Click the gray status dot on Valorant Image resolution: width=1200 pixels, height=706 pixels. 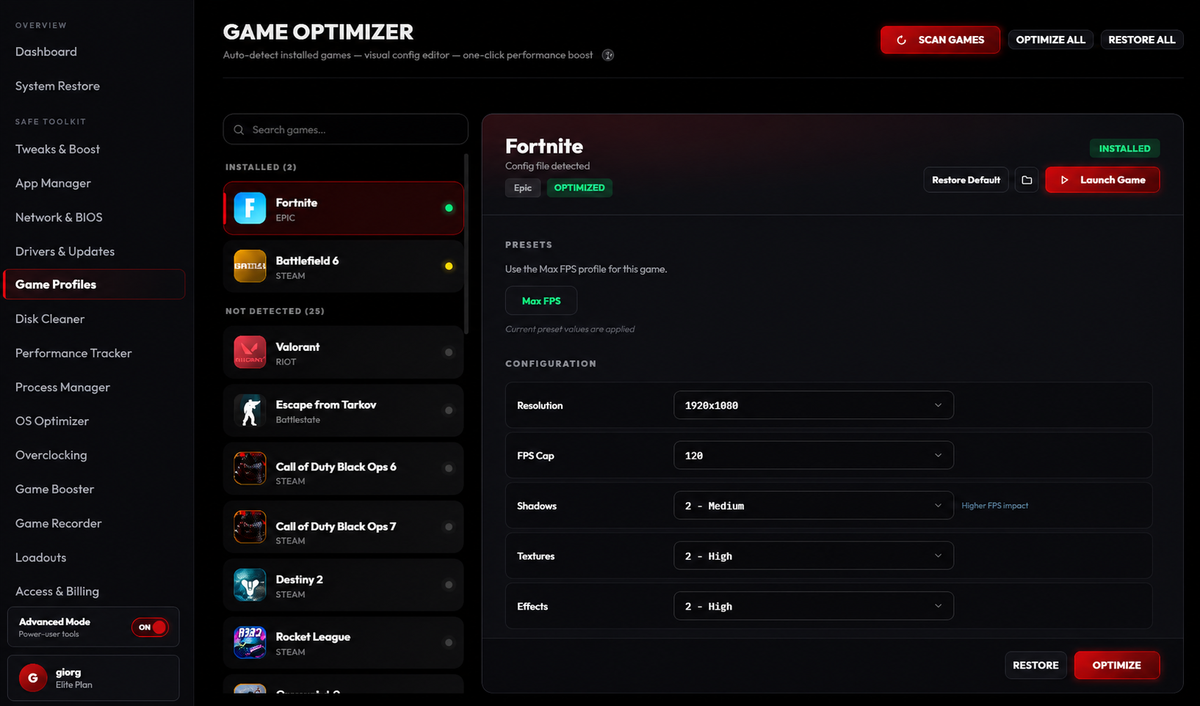(x=448, y=352)
